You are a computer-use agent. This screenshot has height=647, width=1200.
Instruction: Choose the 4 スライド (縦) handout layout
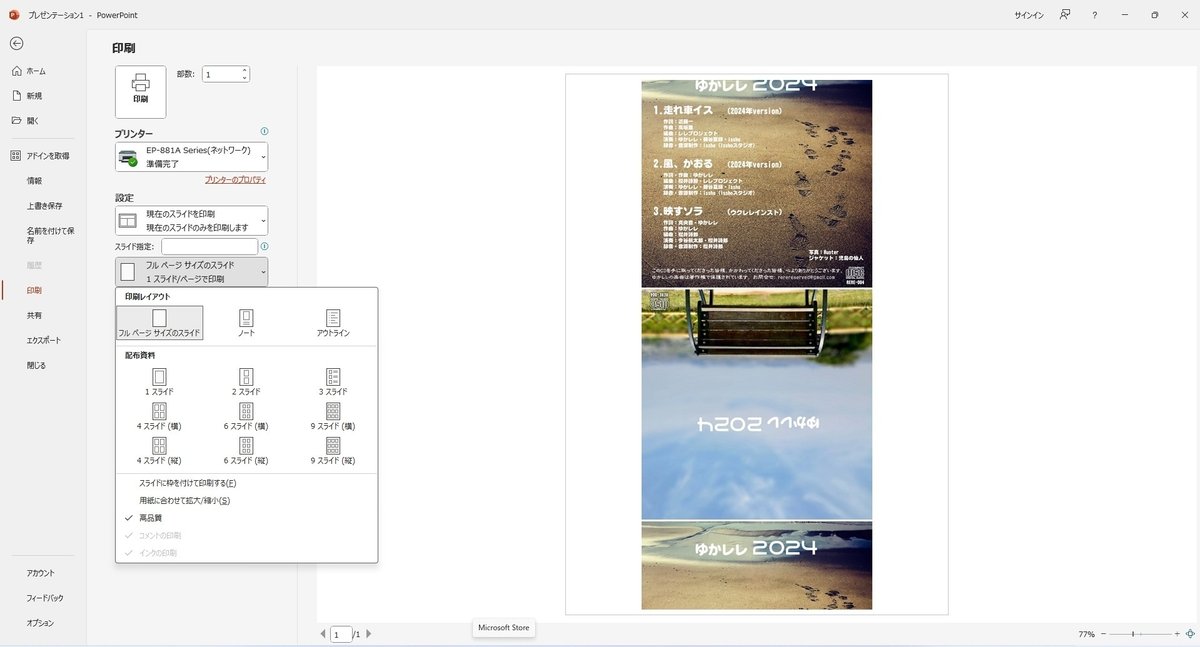point(160,451)
